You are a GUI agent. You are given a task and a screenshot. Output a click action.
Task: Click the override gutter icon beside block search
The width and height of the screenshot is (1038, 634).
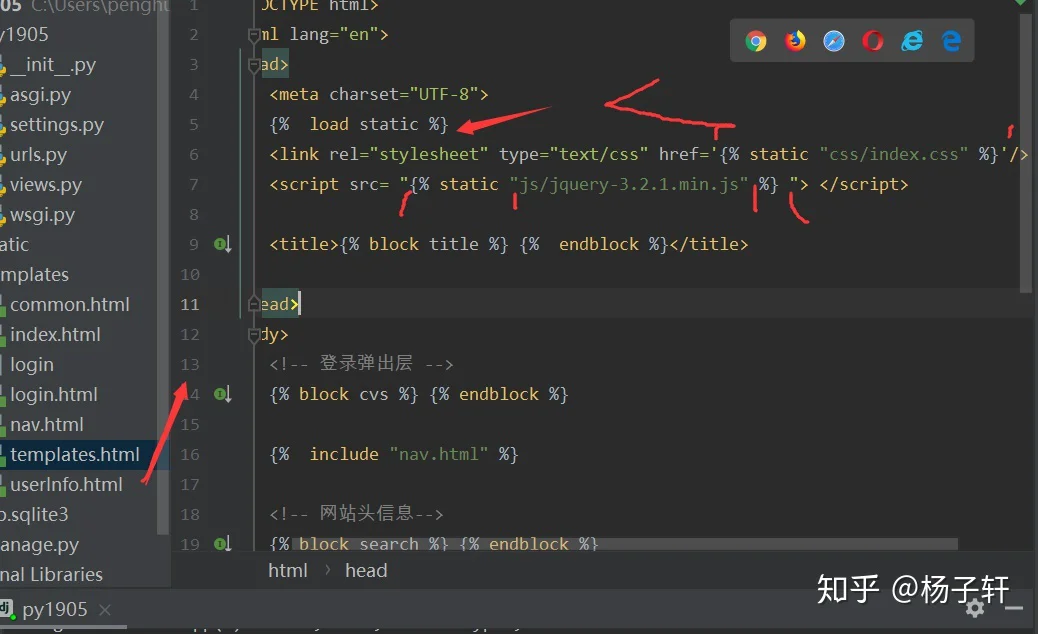[222, 543]
